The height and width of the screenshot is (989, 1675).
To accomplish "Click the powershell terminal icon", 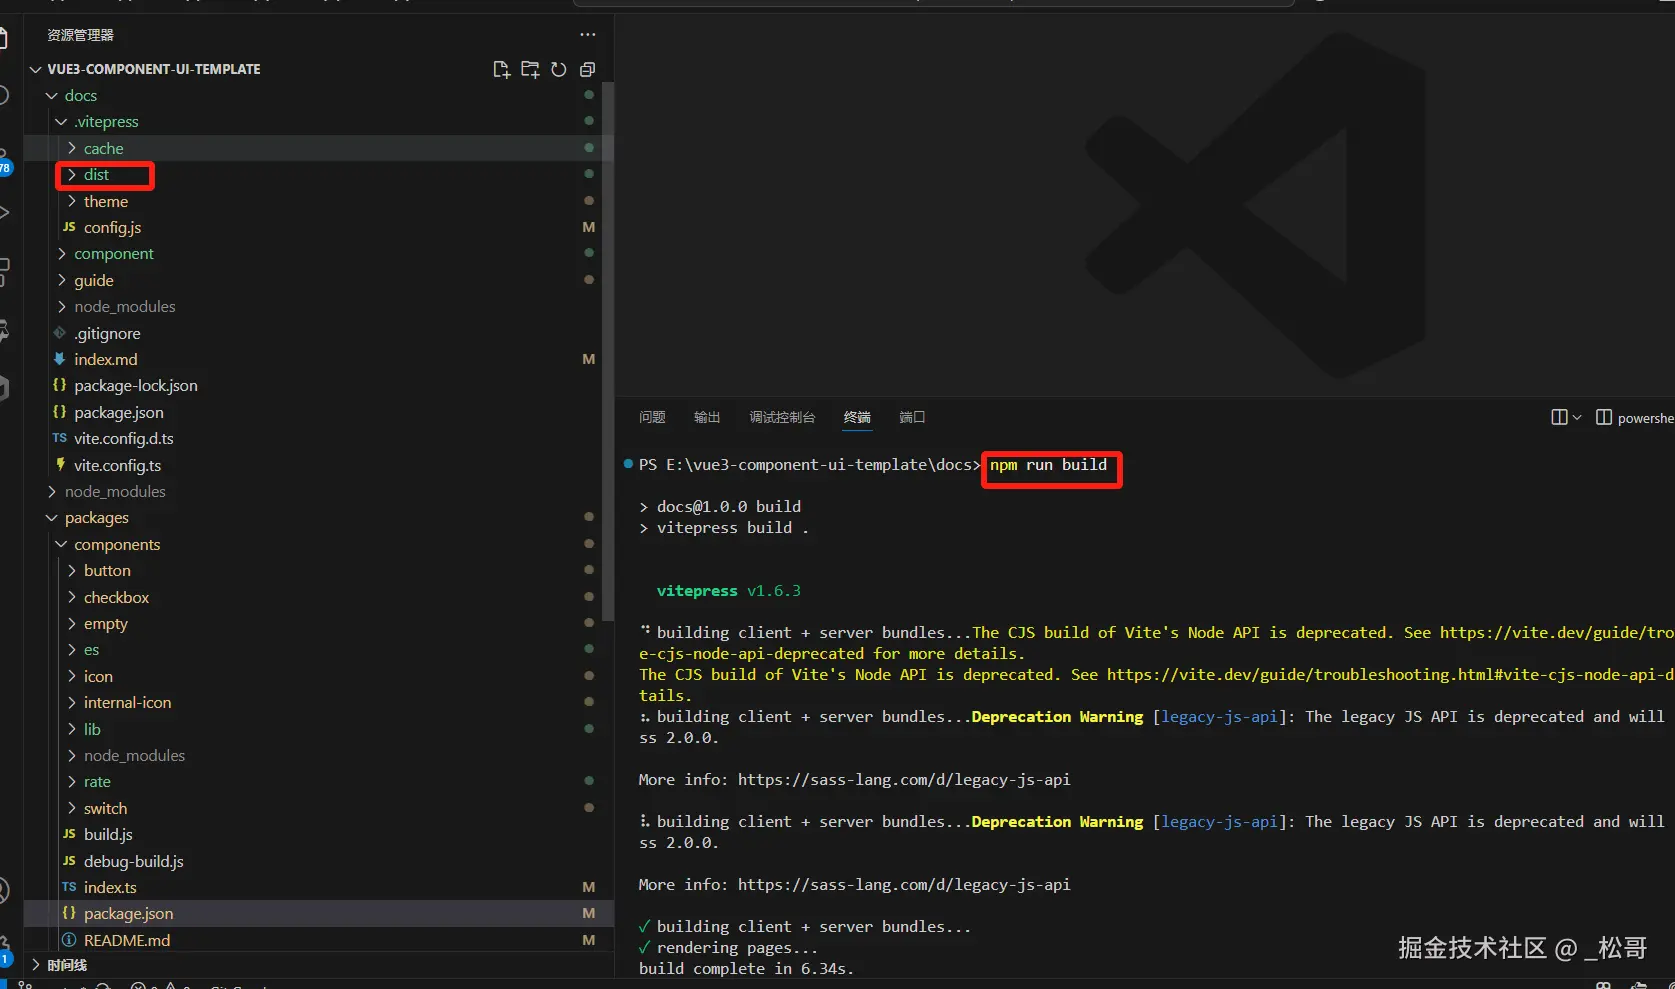I will (x=1604, y=417).
